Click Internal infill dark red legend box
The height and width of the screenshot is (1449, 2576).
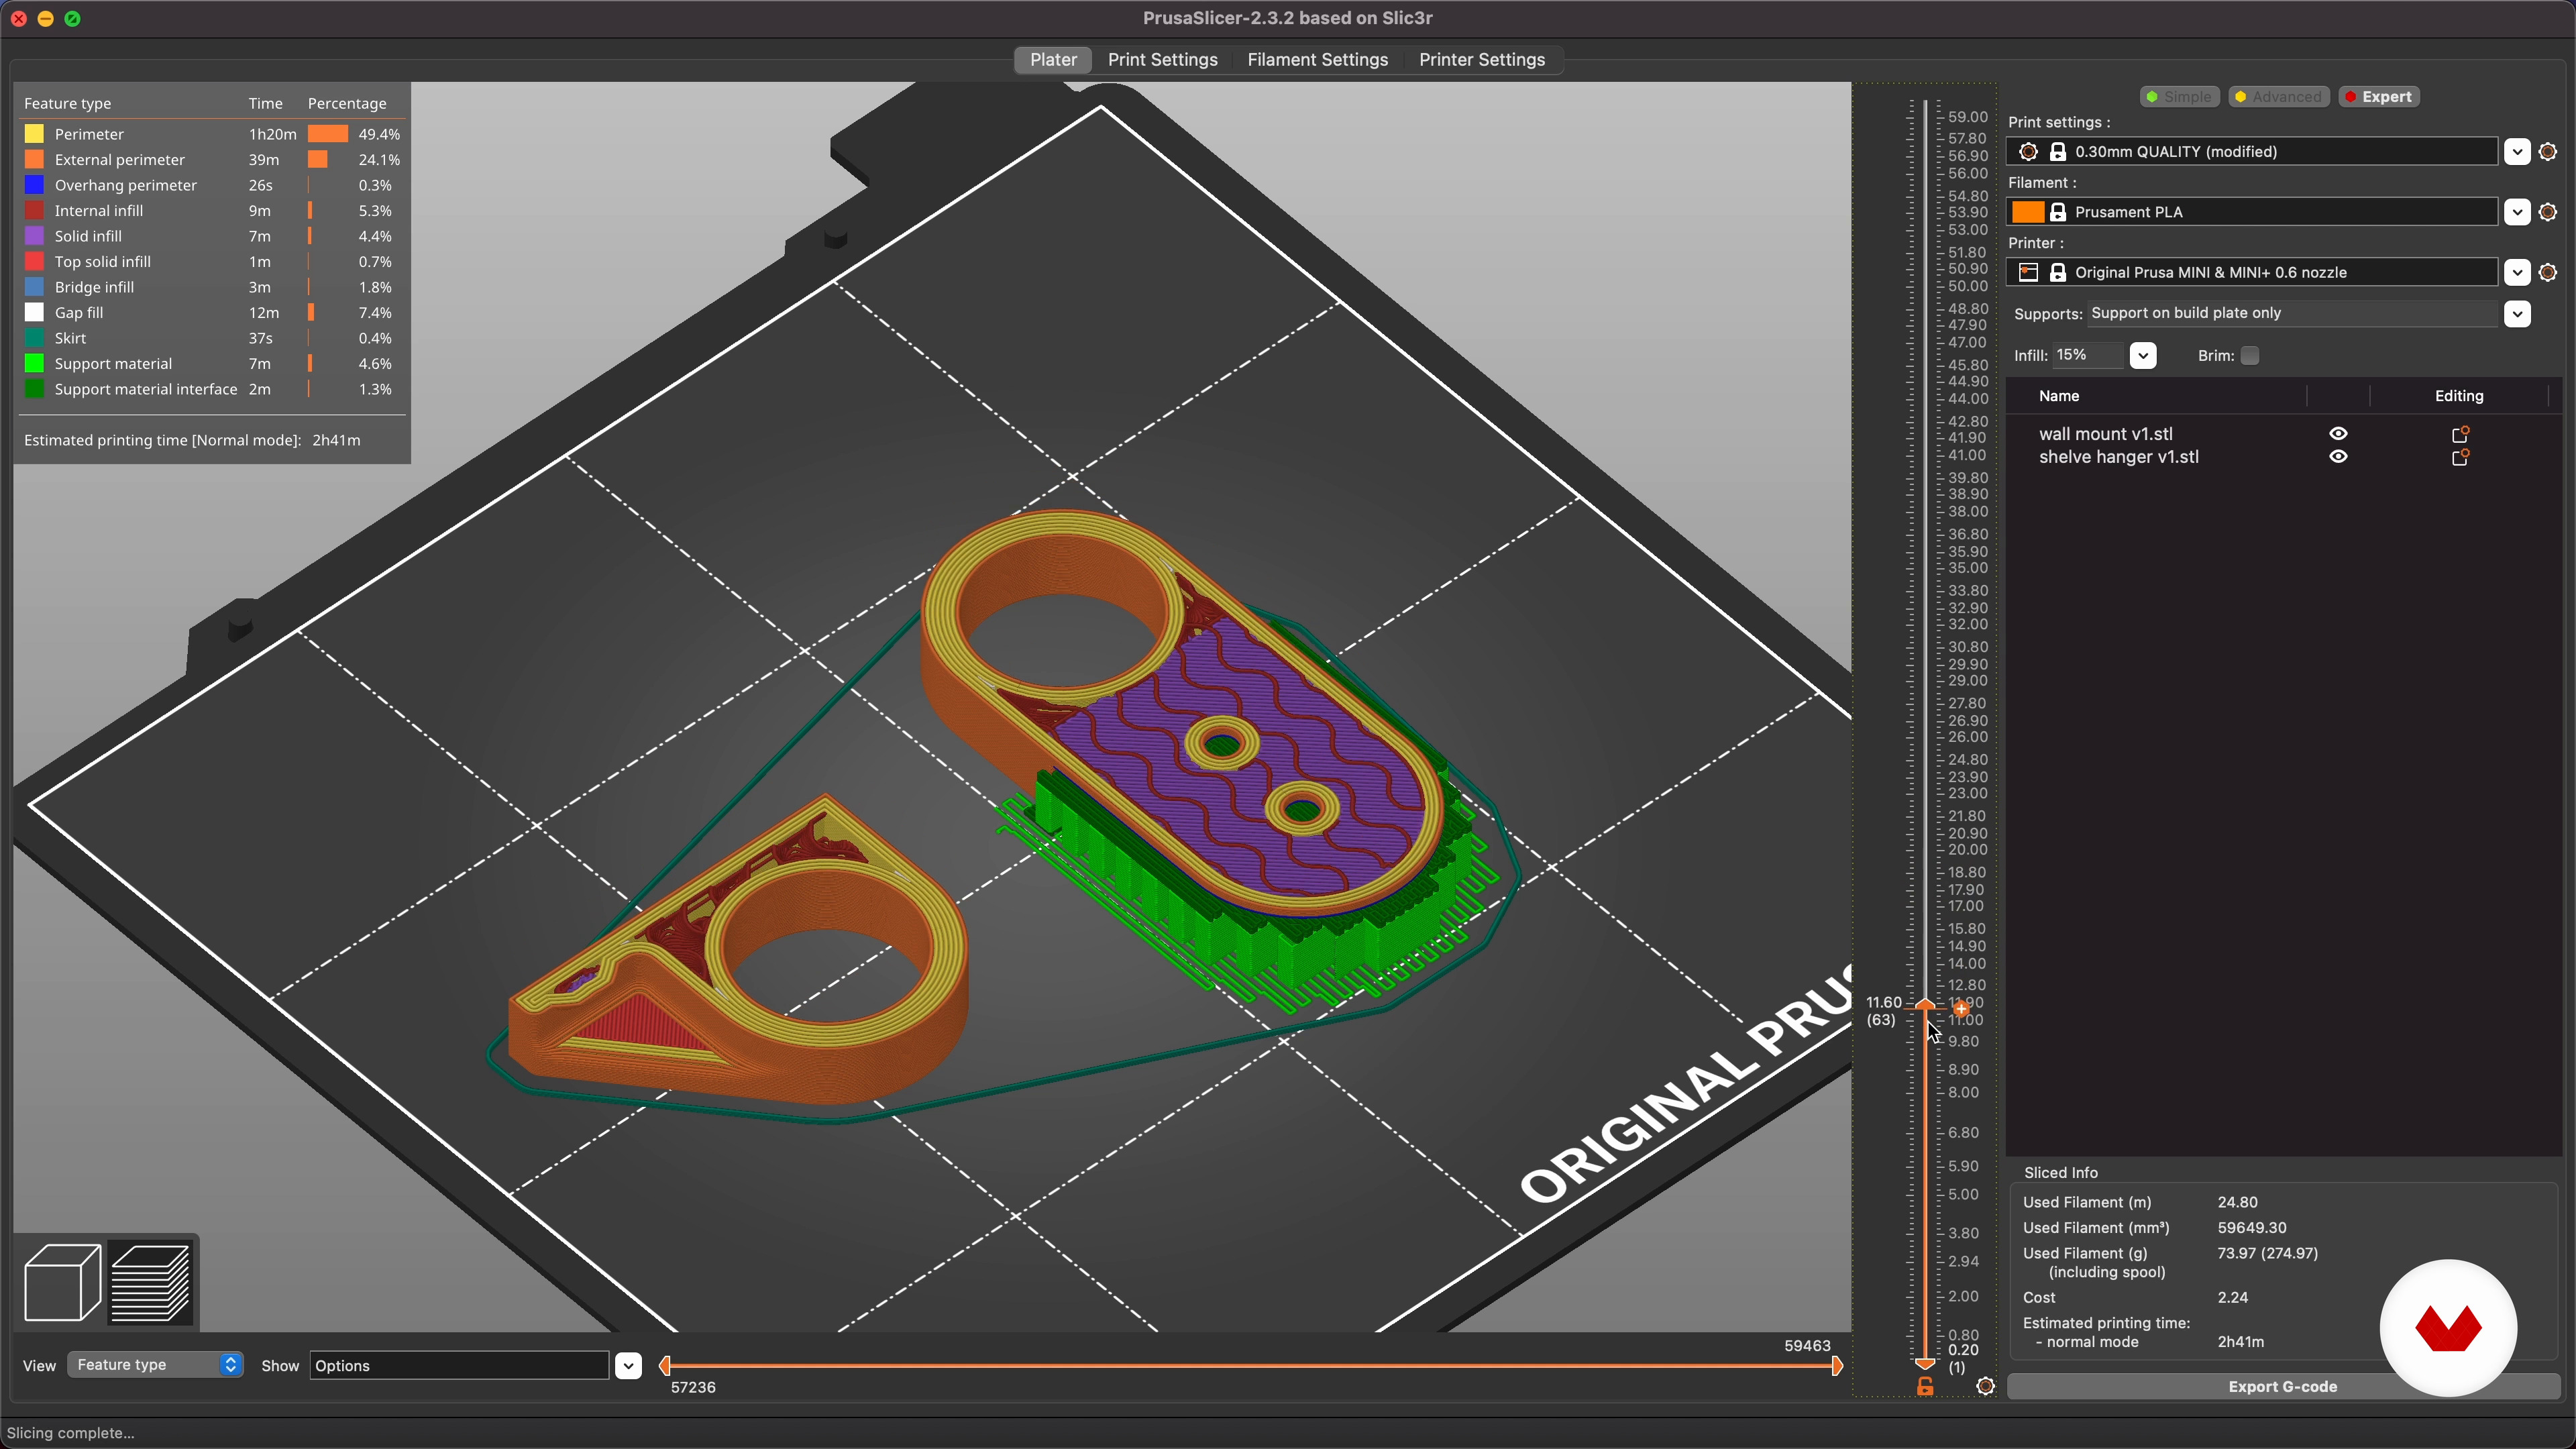(x=34, y=211)
